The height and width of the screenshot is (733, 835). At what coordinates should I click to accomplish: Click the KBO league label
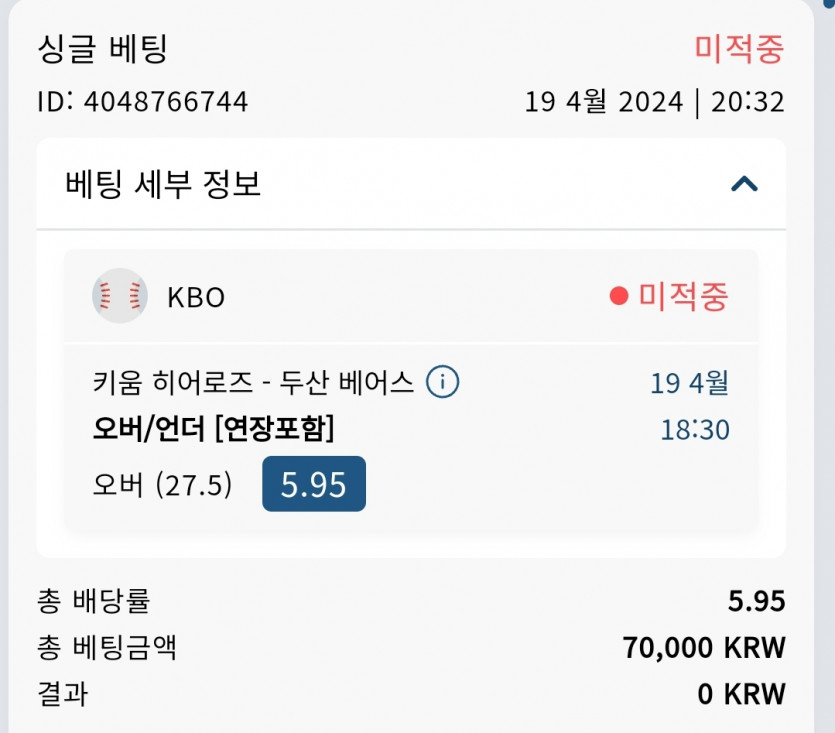click(196, 297)
